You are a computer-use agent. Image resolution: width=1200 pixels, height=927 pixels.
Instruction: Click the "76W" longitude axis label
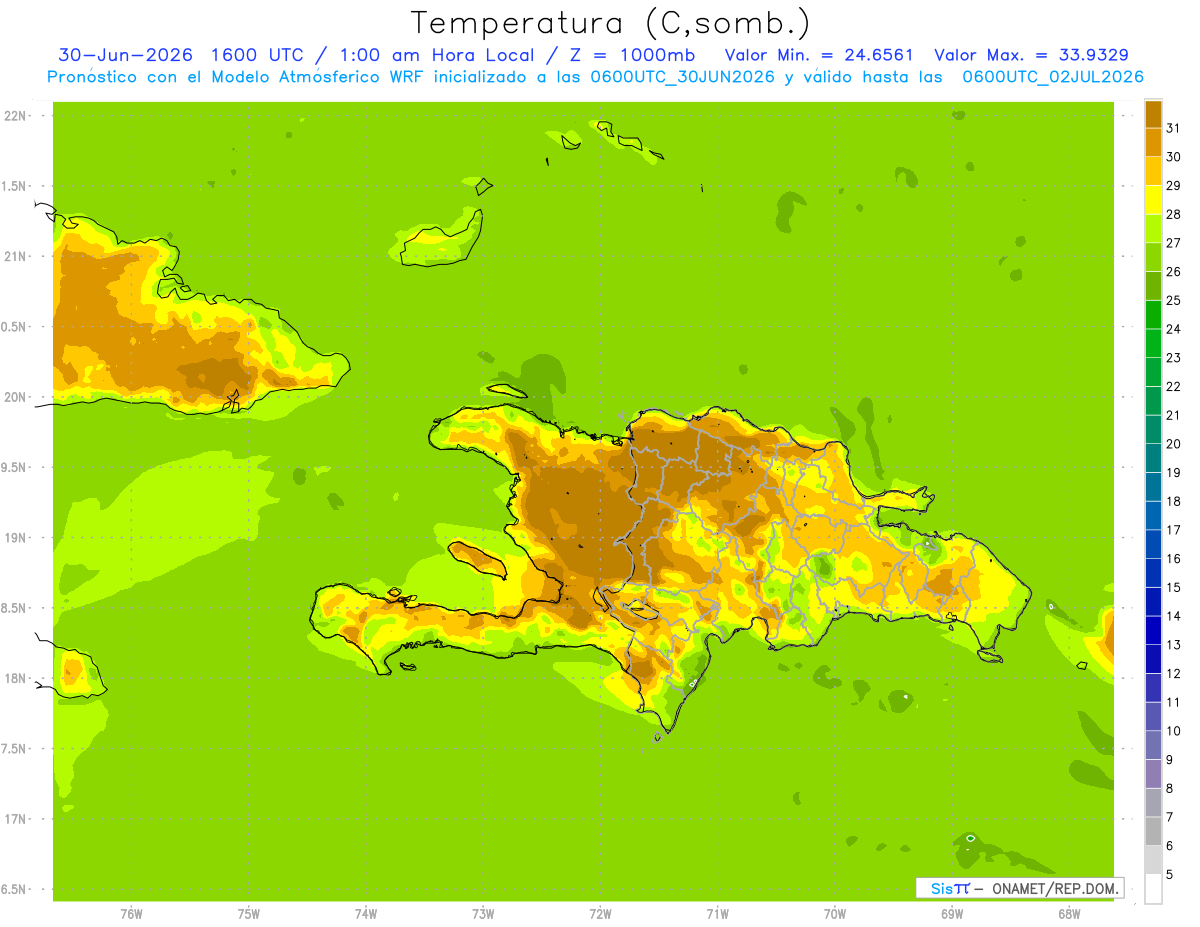(x=131, y=914)
